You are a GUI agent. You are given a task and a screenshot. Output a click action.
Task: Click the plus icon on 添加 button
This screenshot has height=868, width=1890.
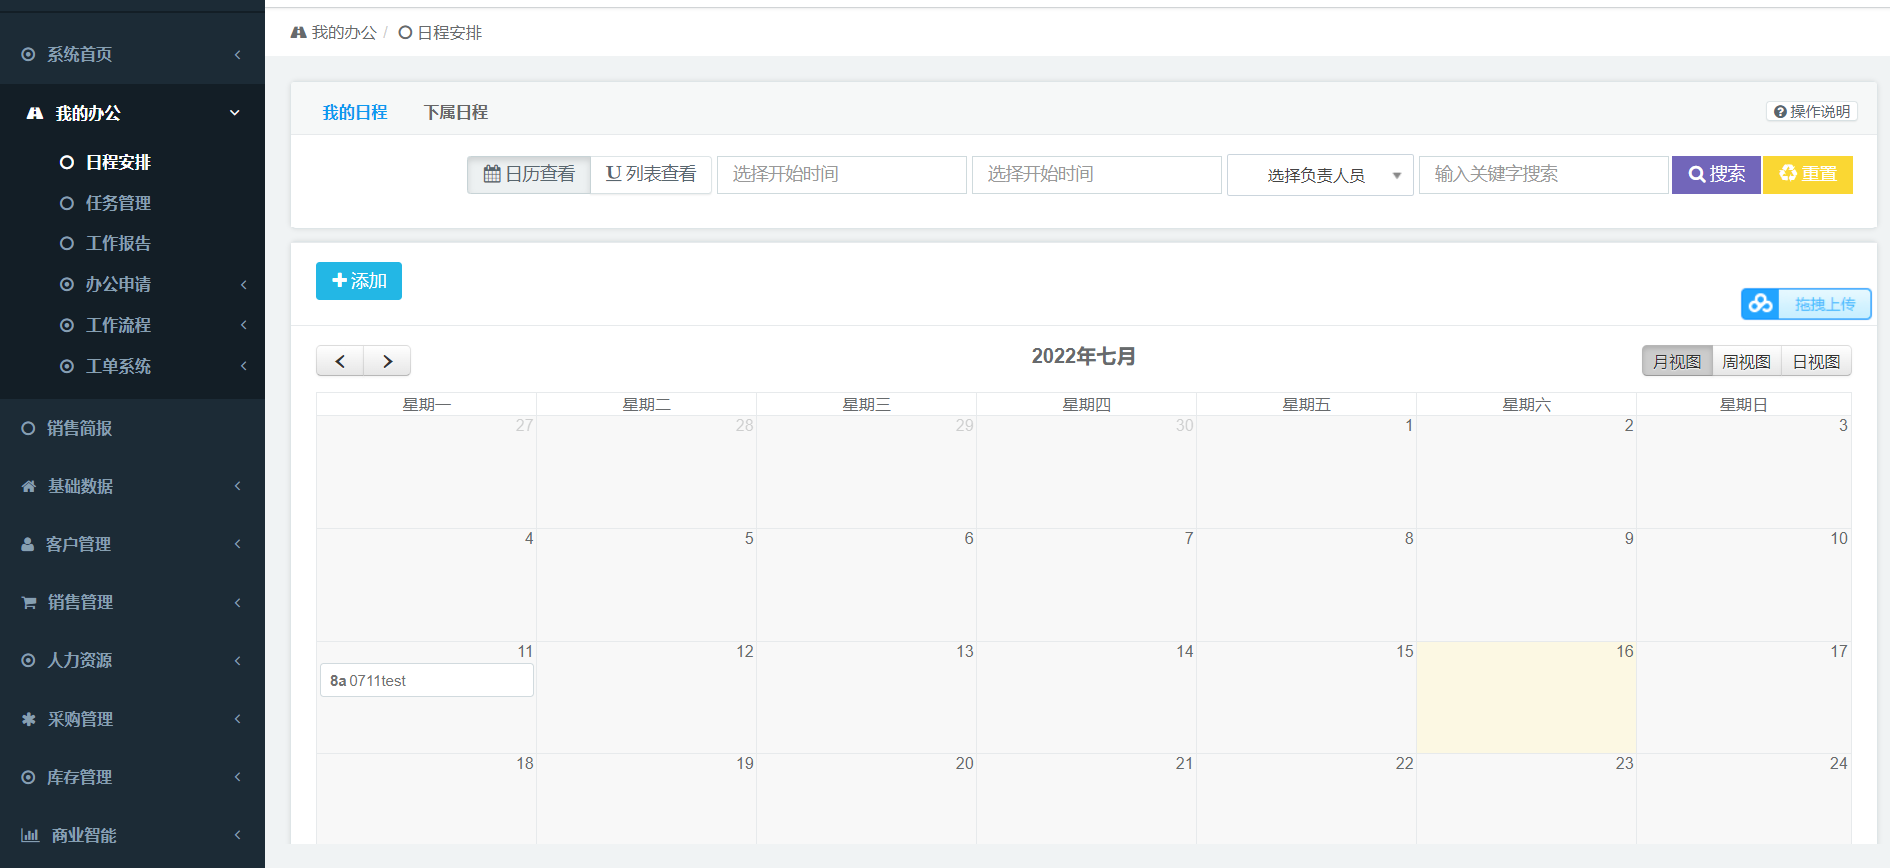click(339, 281)
